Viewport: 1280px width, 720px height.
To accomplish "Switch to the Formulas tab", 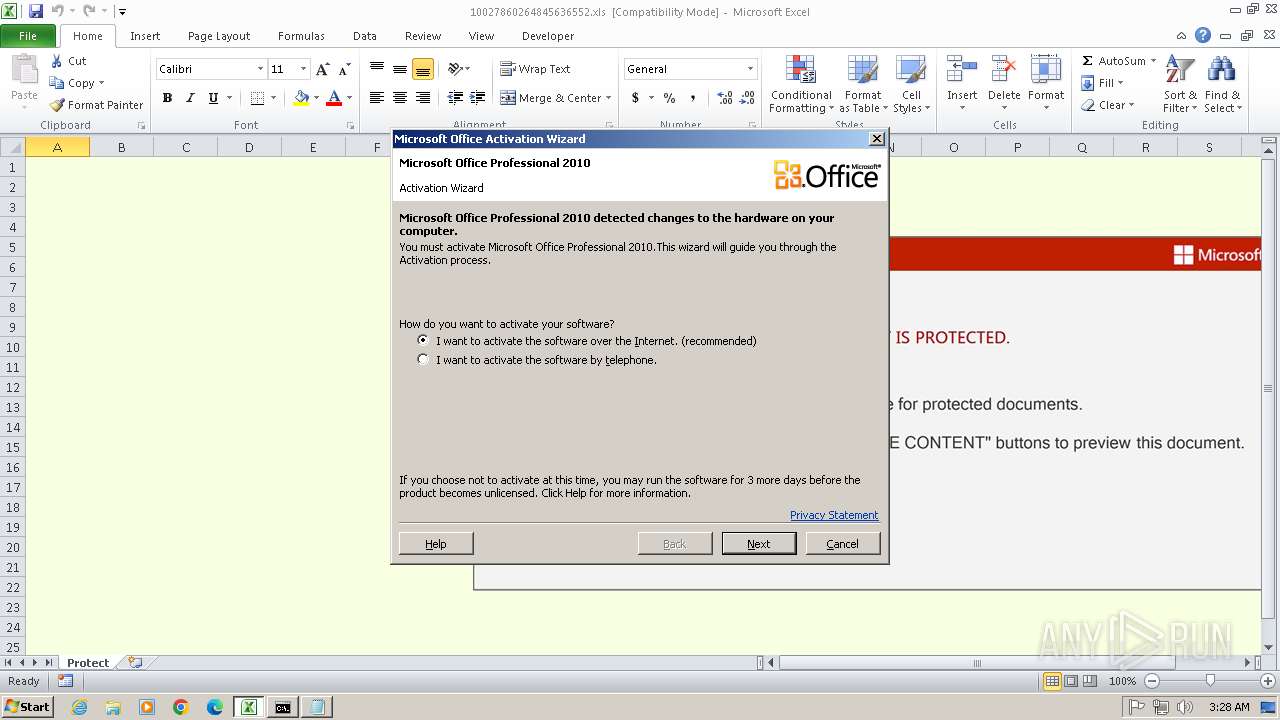I will [301, 36].
